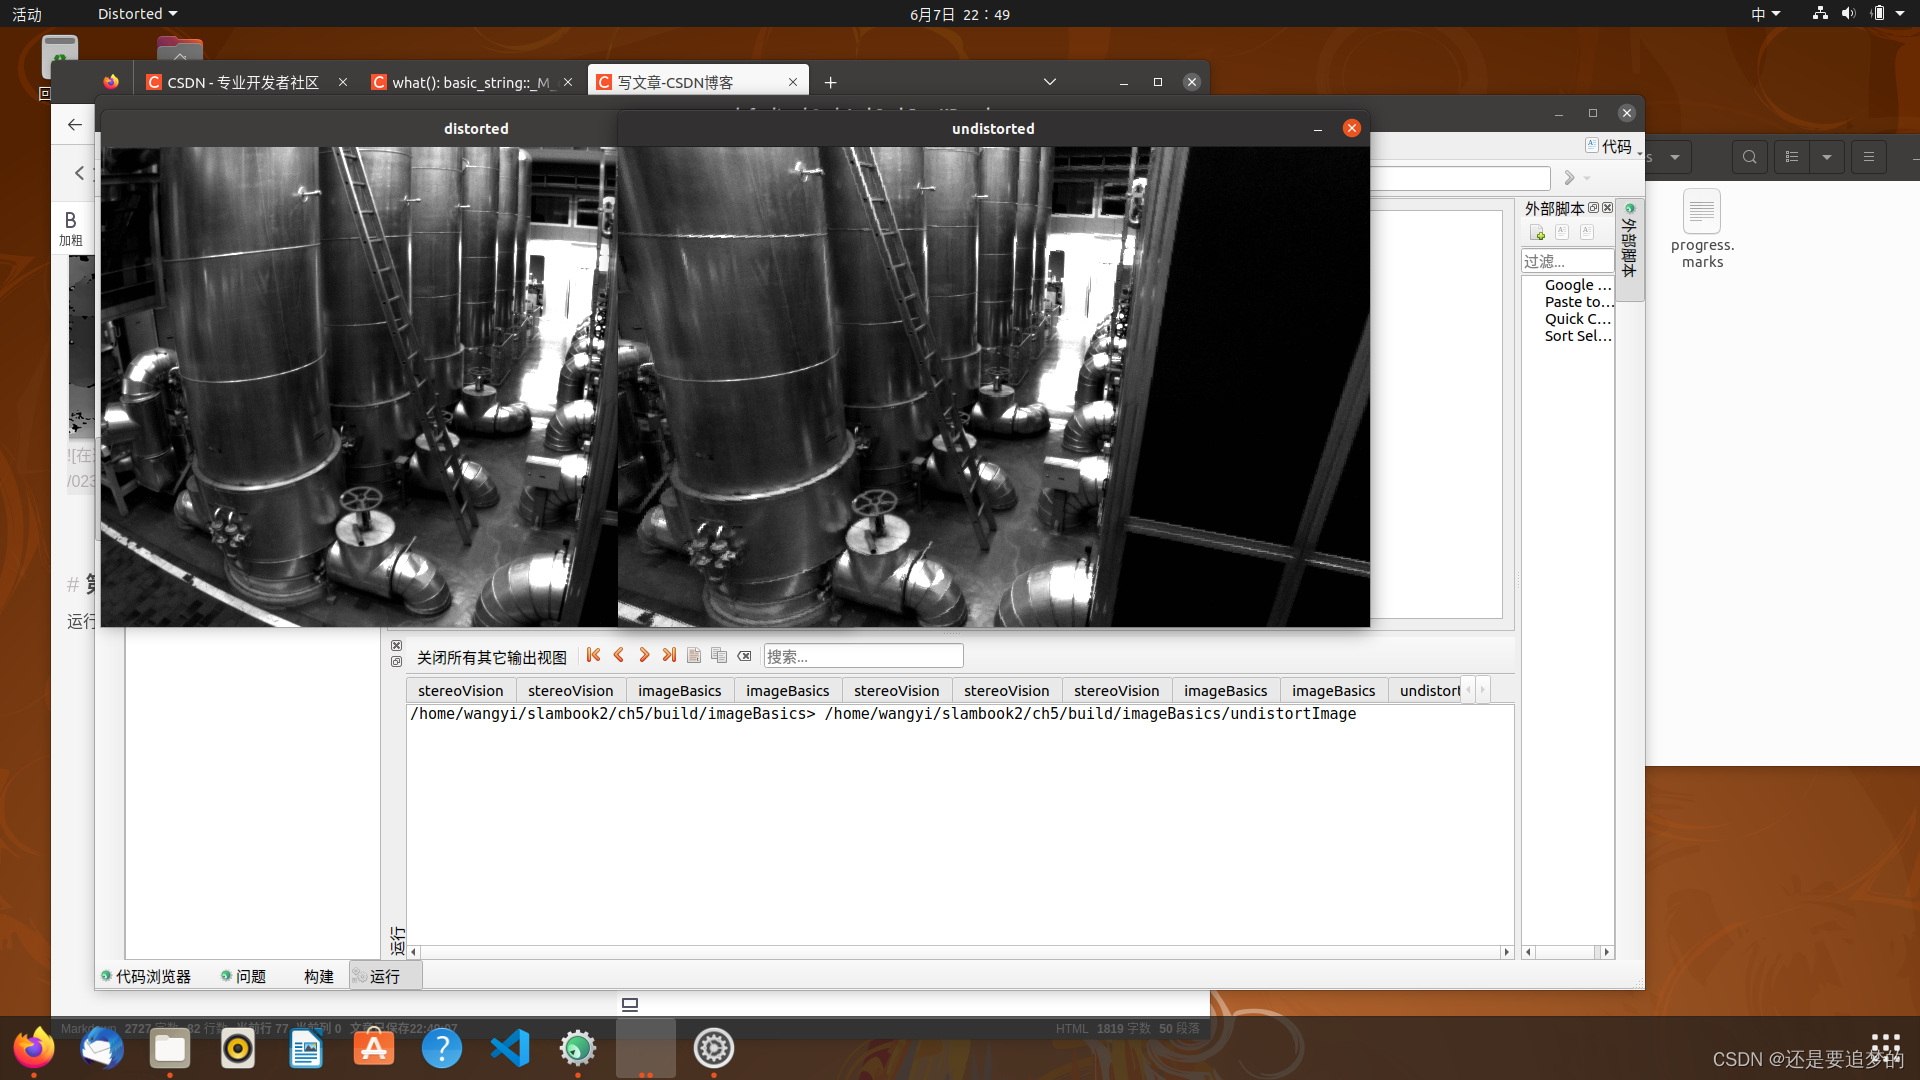Open input method 中 menu
Image resolution: width=1920 pixels, height=1080 pixels.
click(x=1766, y=14)
